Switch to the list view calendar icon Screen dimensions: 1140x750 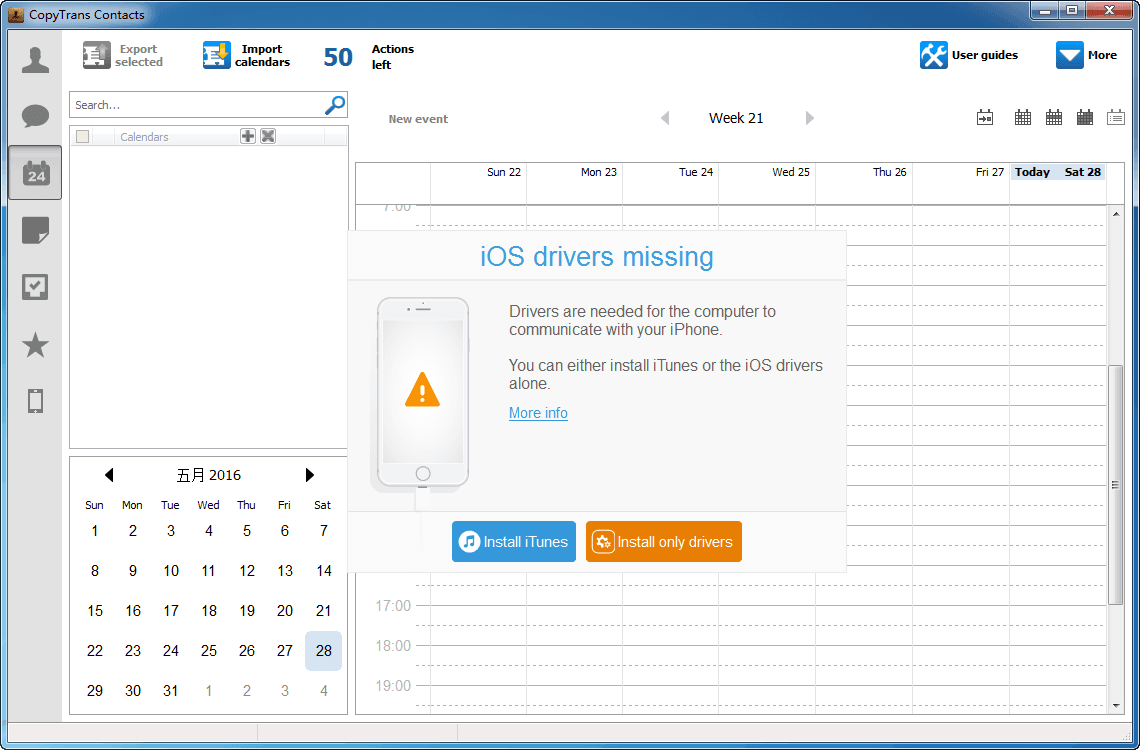(x=1116, y=118)
